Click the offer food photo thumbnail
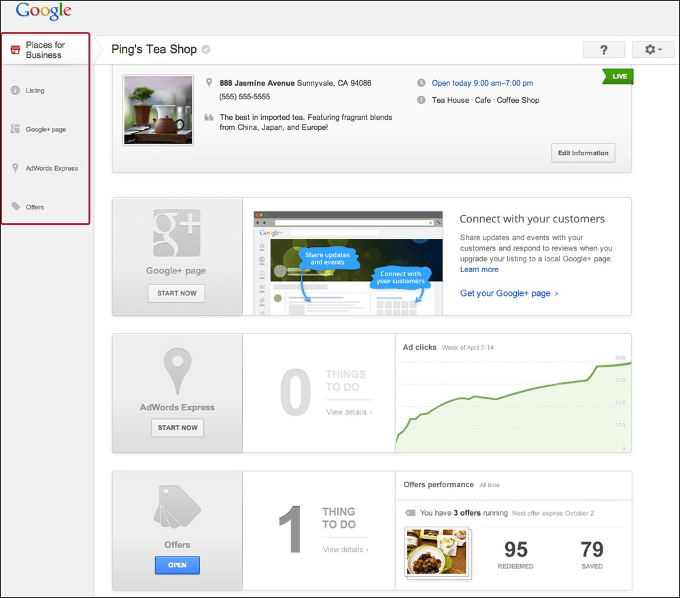Viewport: 680px width, 598px height. [x=437, y=552]
